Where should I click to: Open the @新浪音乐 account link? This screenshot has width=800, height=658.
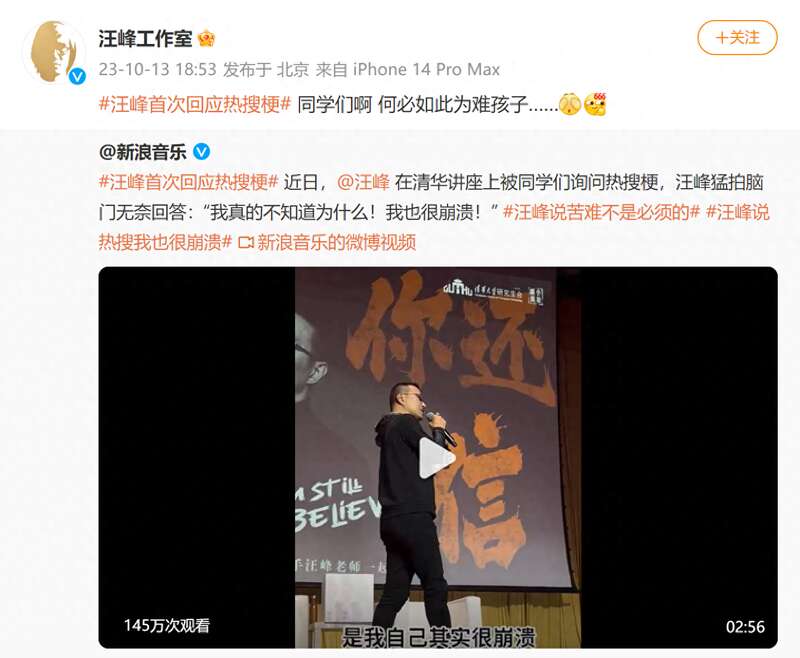143,152
